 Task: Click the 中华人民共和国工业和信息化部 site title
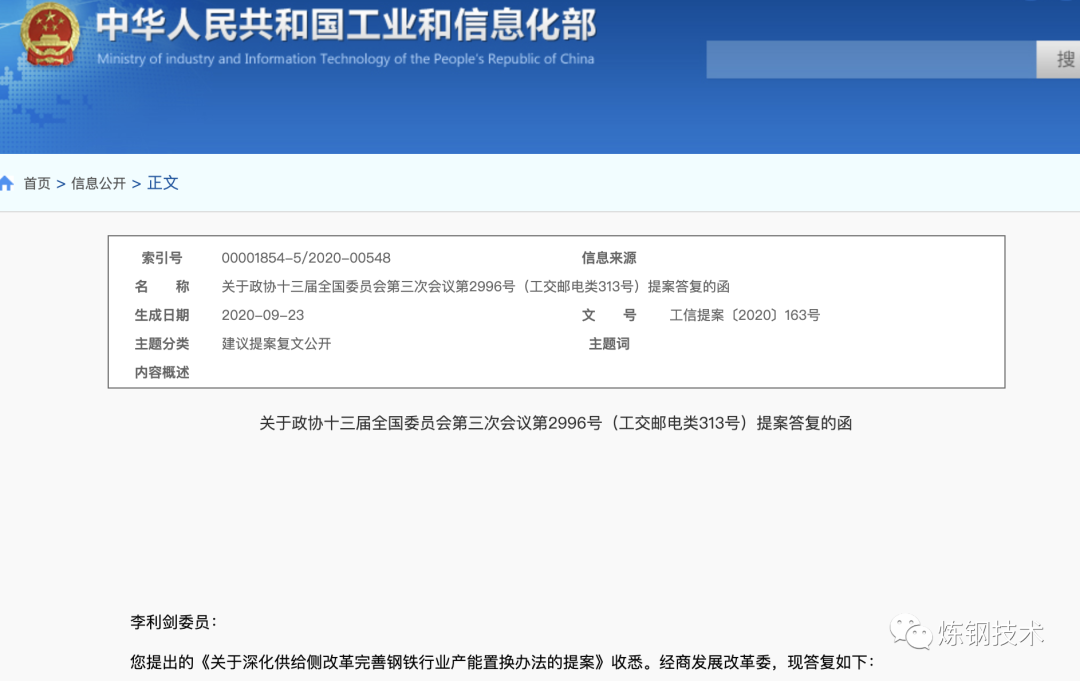pos(346,24)
